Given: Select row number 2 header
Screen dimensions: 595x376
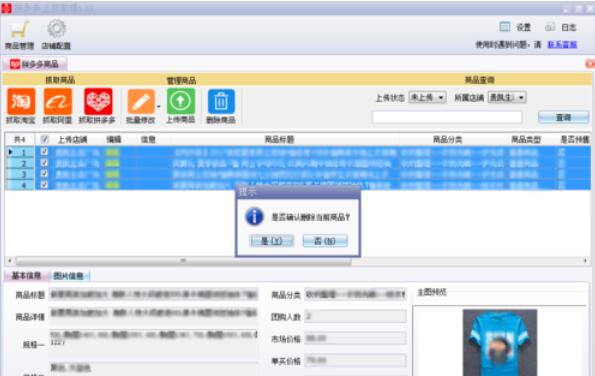Looking at the screenshot, I should point(20,163).
